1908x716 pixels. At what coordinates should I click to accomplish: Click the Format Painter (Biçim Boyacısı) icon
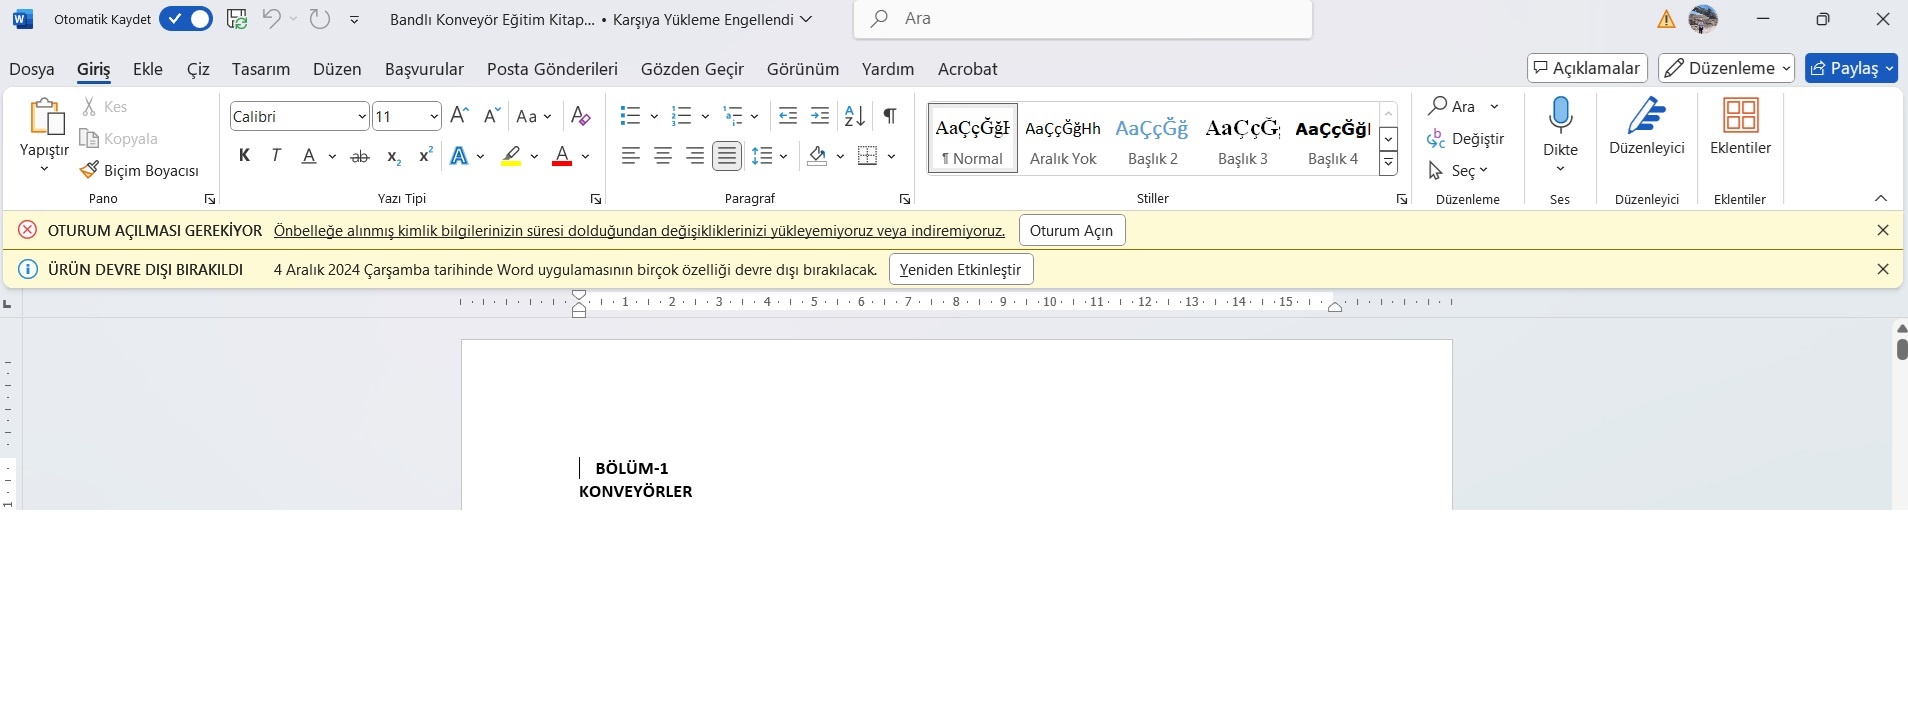89,170
